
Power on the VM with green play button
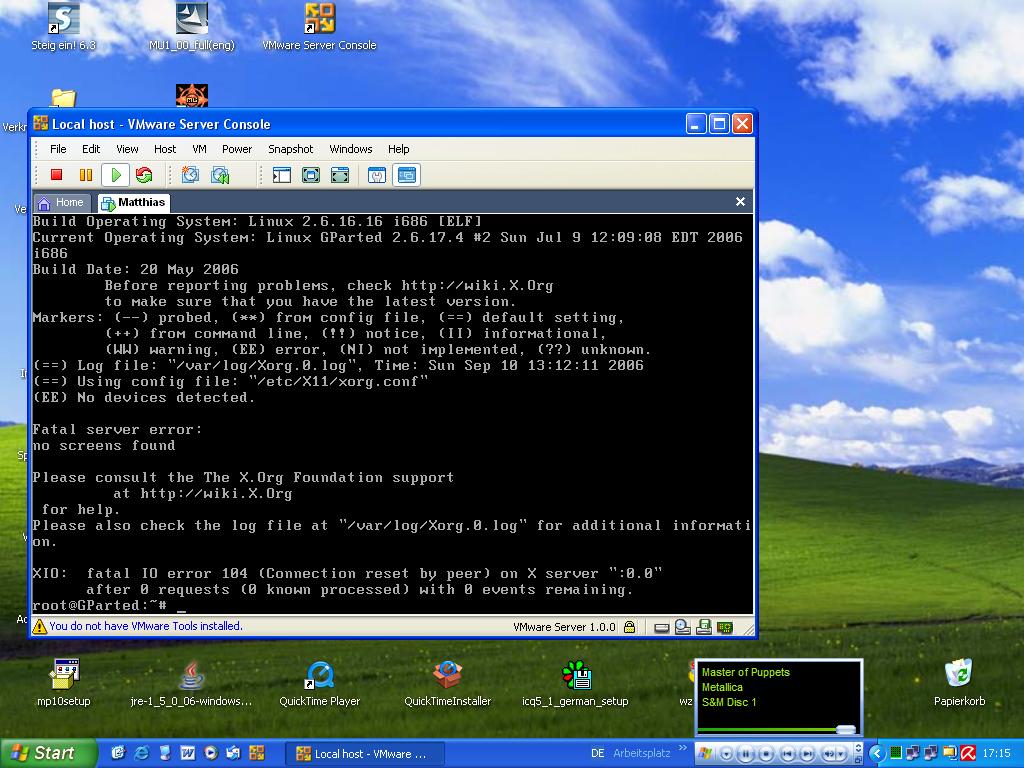tap(116, 175)
